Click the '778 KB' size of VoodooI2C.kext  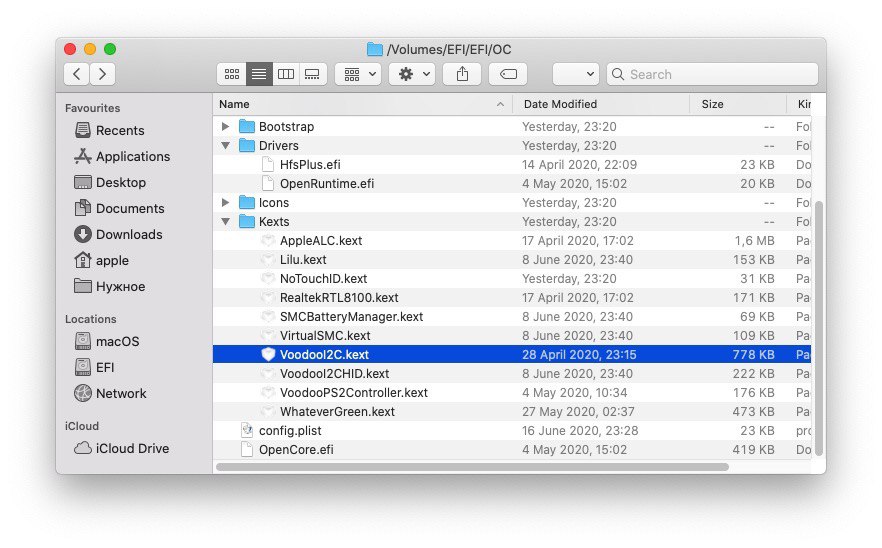(753, 354)
